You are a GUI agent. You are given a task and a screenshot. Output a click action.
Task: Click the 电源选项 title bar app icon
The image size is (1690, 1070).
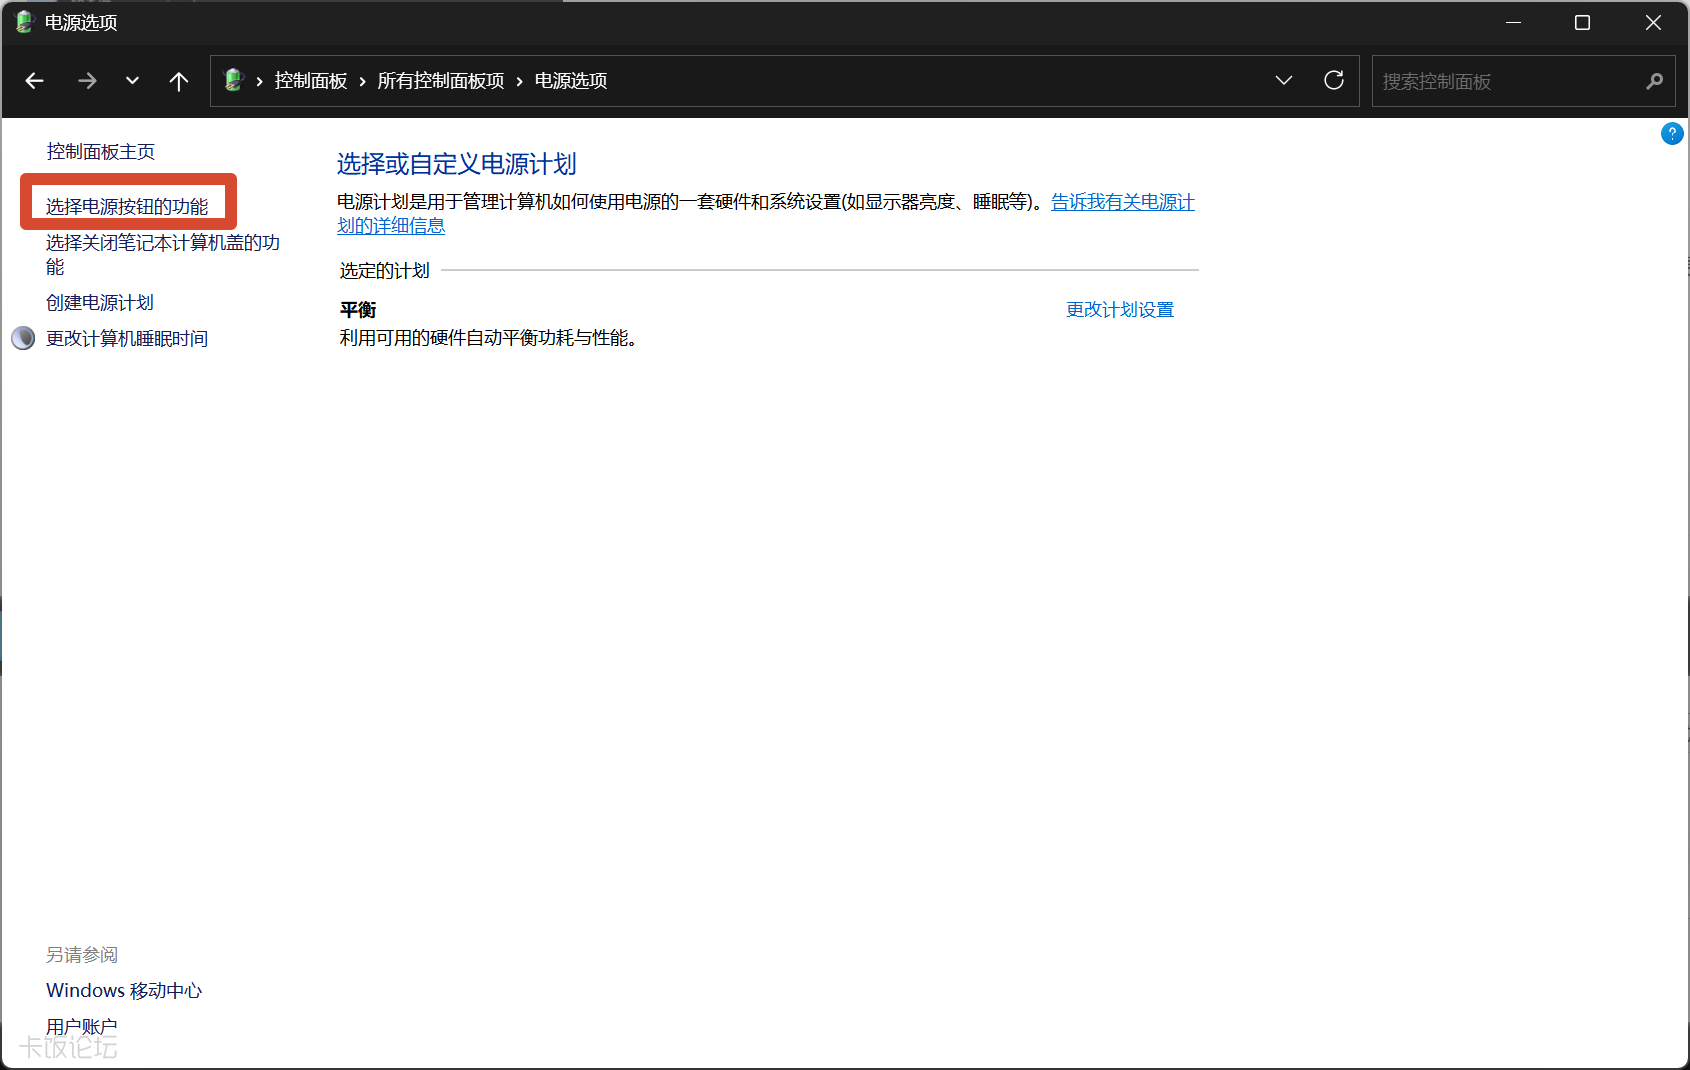(x=25, y=22)
